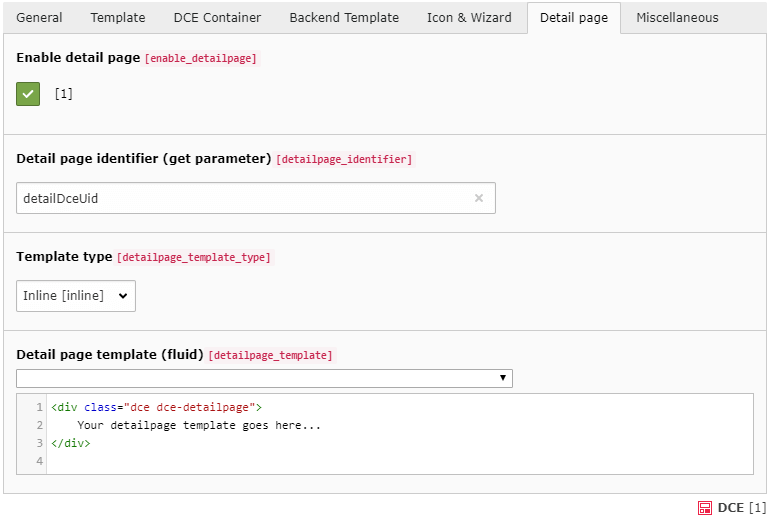Image resolution: width=771 pixels, height=518 pixels.
Task: Open the Template tab
Action: pyautogui.click(x=118, y=18)
